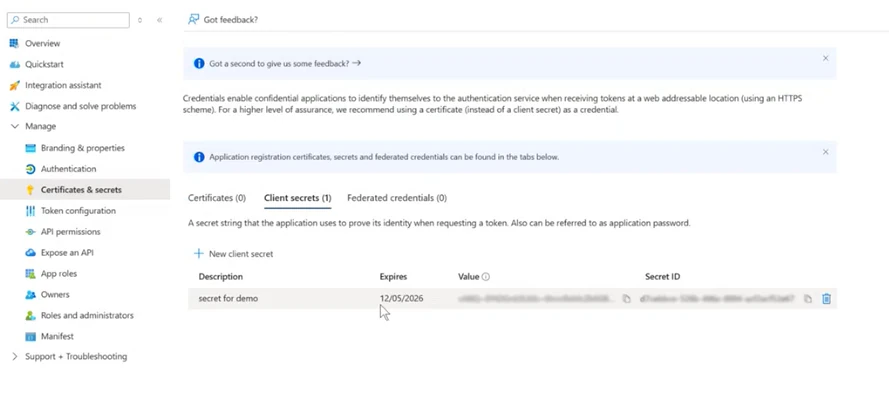Click the Integration assistant rocket icon
This screenshot has height=409, width=889.
coord(15,86)
